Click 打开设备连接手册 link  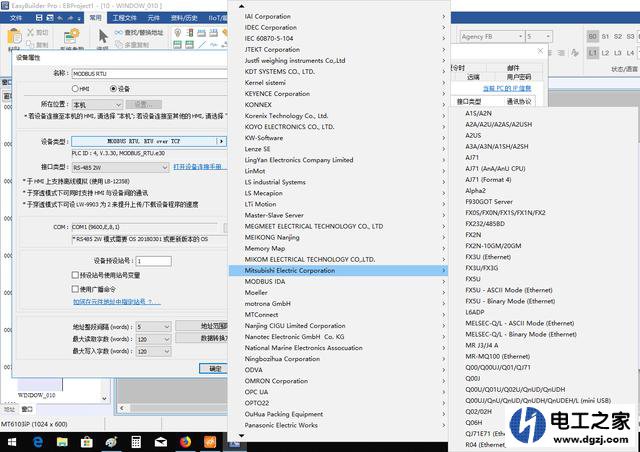[200, 167]
